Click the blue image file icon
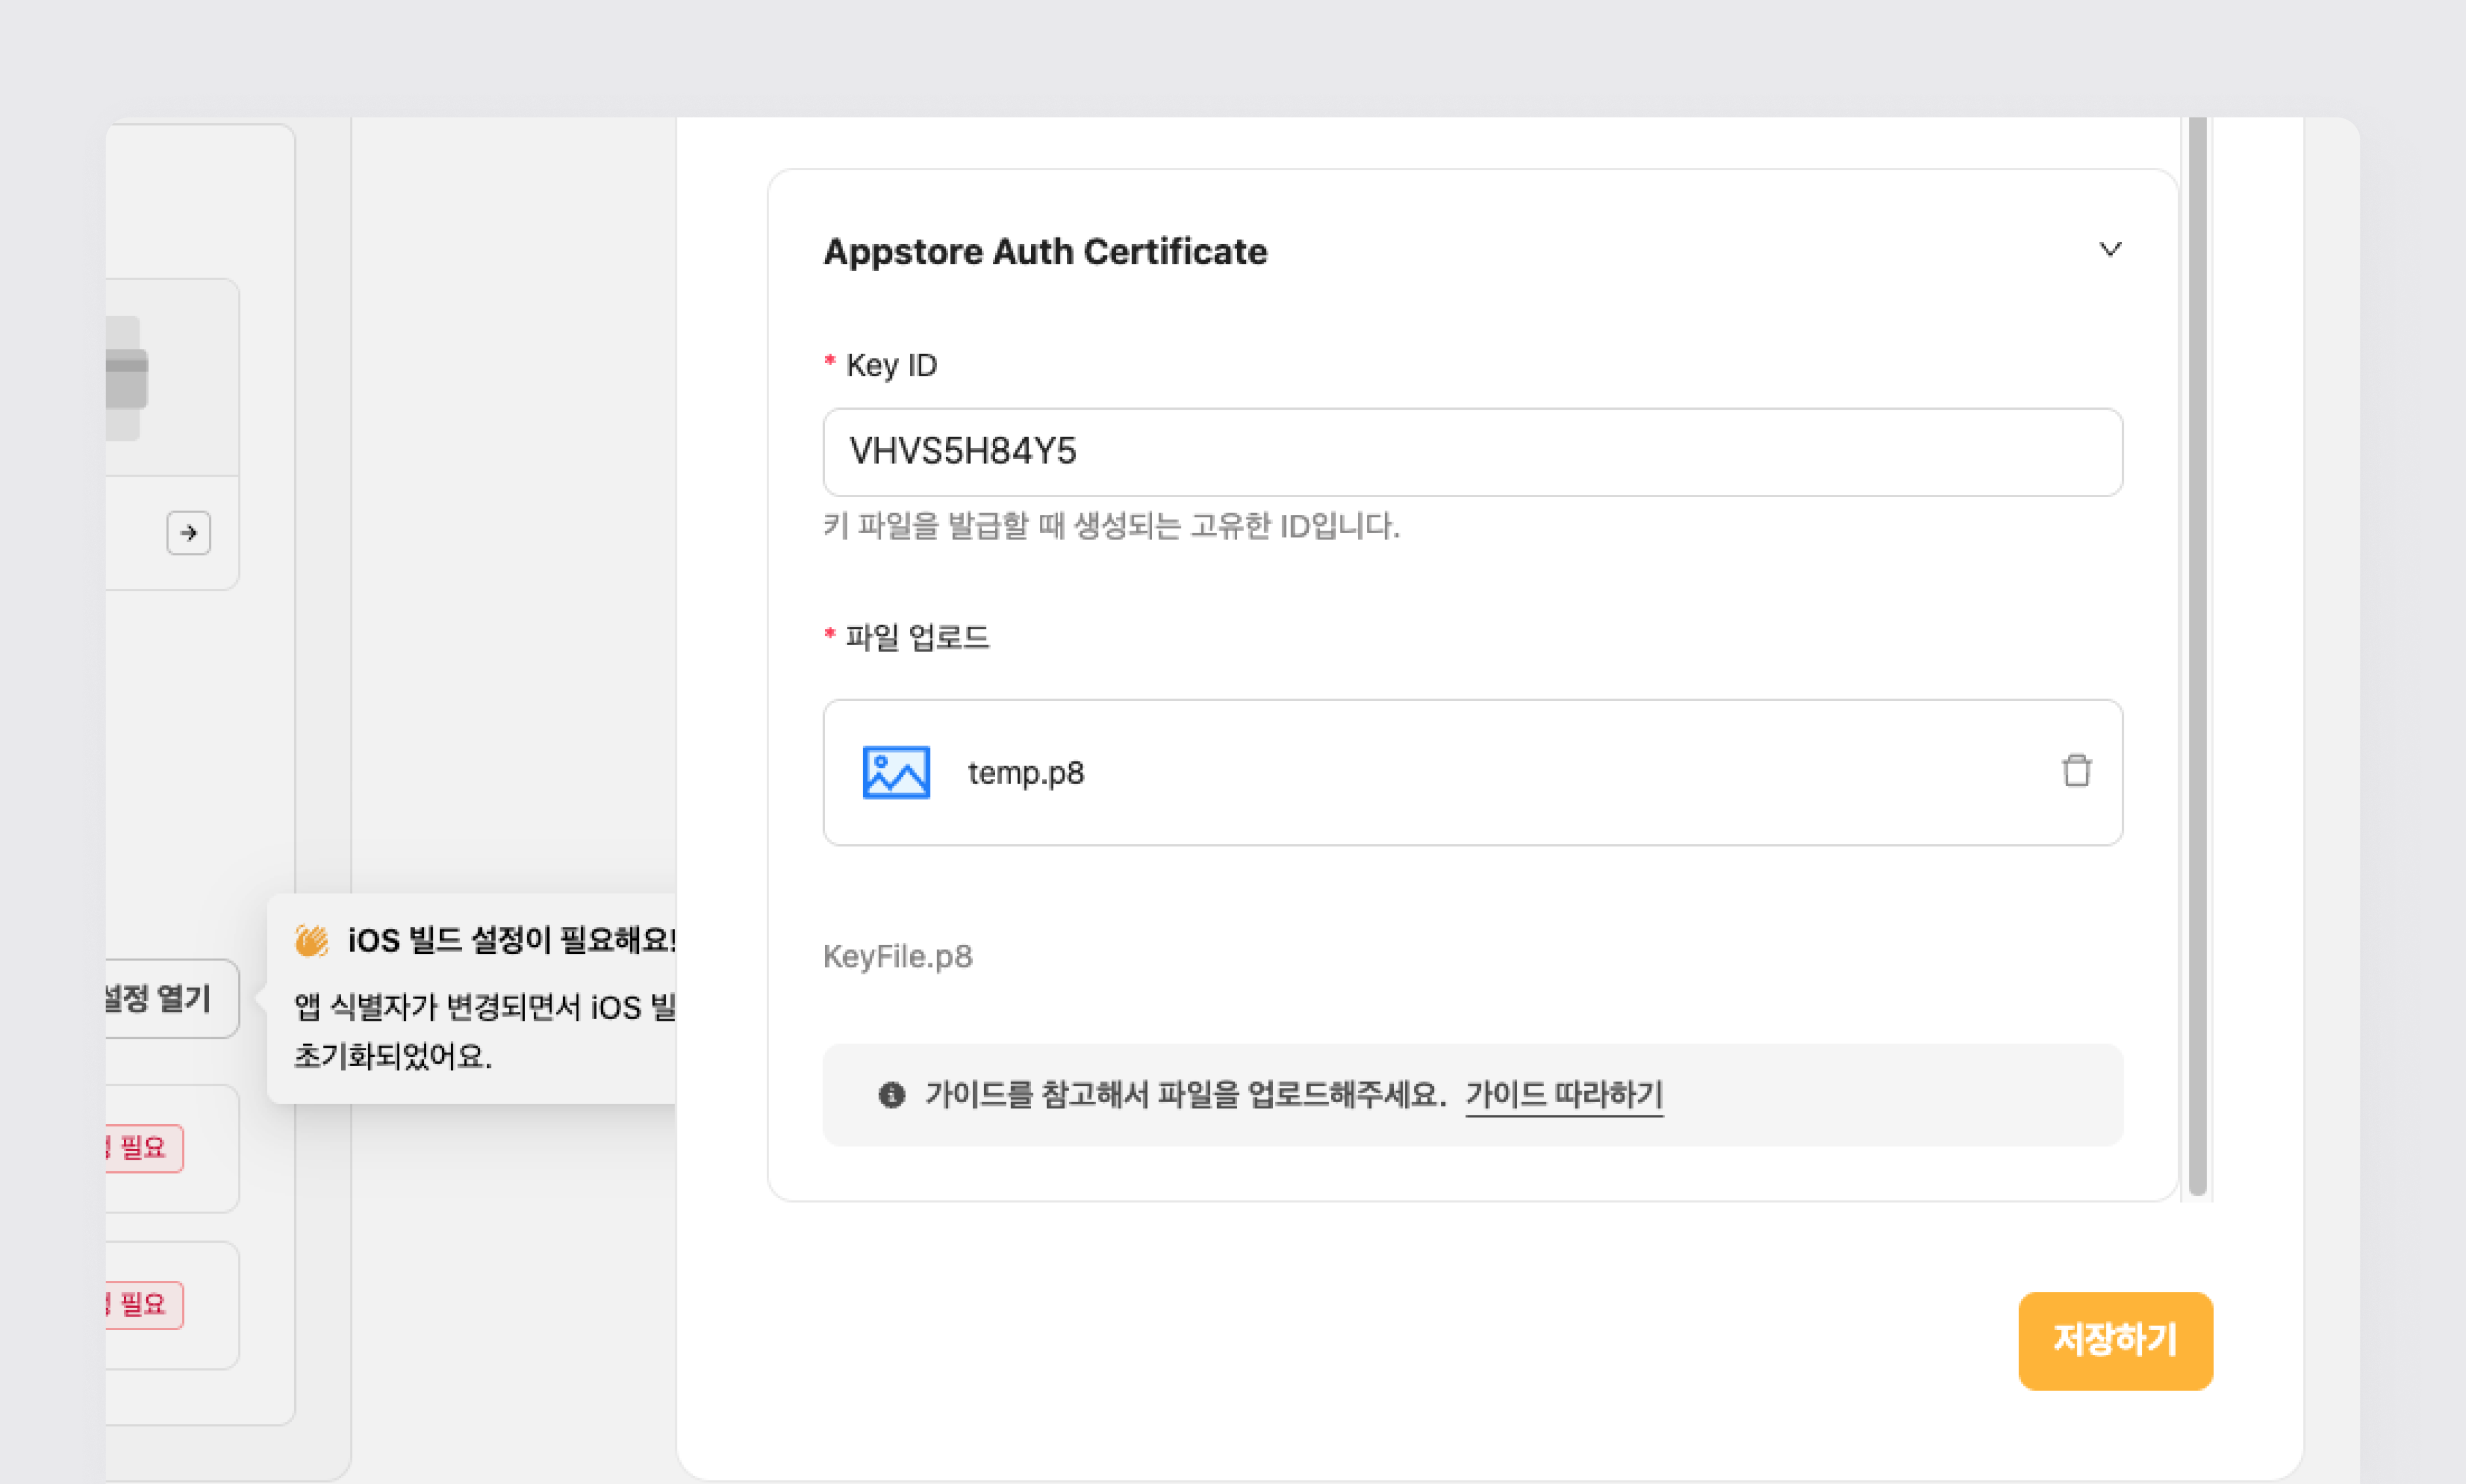Image resolution: width=2466 pixels, height=1484 pixels. coord(895,772)
